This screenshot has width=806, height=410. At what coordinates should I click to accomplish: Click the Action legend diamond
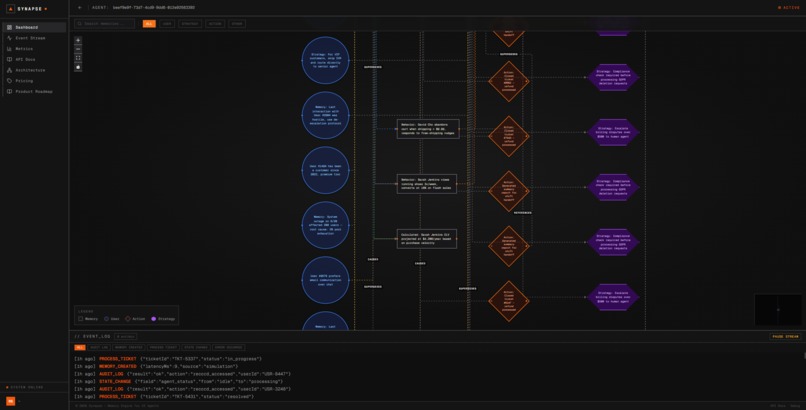click(x=128, y=319)
